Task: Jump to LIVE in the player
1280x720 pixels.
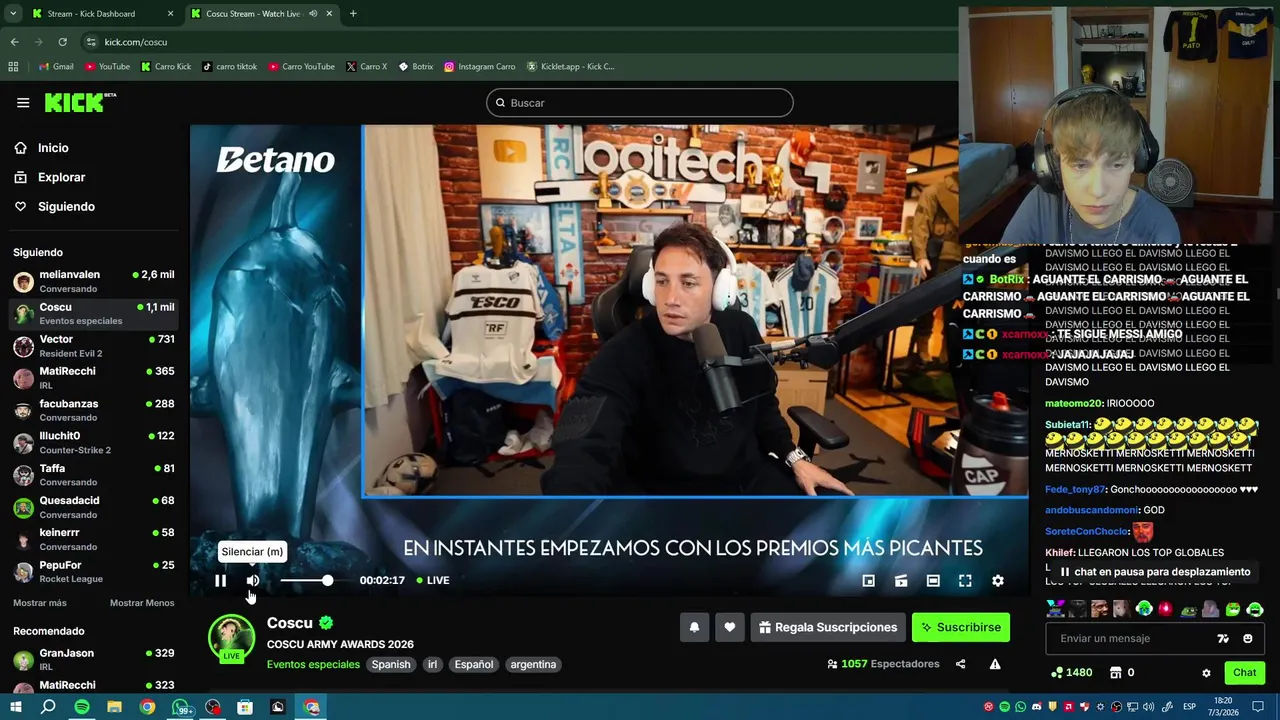Action: click(x=432, y=580)
